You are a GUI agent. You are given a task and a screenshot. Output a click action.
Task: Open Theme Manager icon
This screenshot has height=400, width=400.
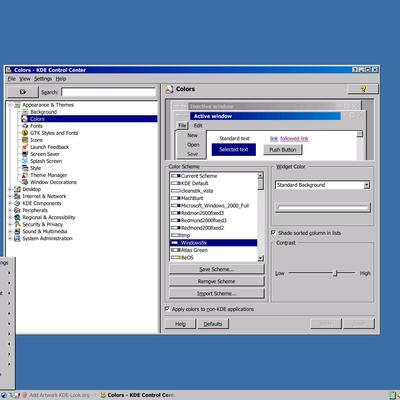pyautogui.click(x=25, y=175)
